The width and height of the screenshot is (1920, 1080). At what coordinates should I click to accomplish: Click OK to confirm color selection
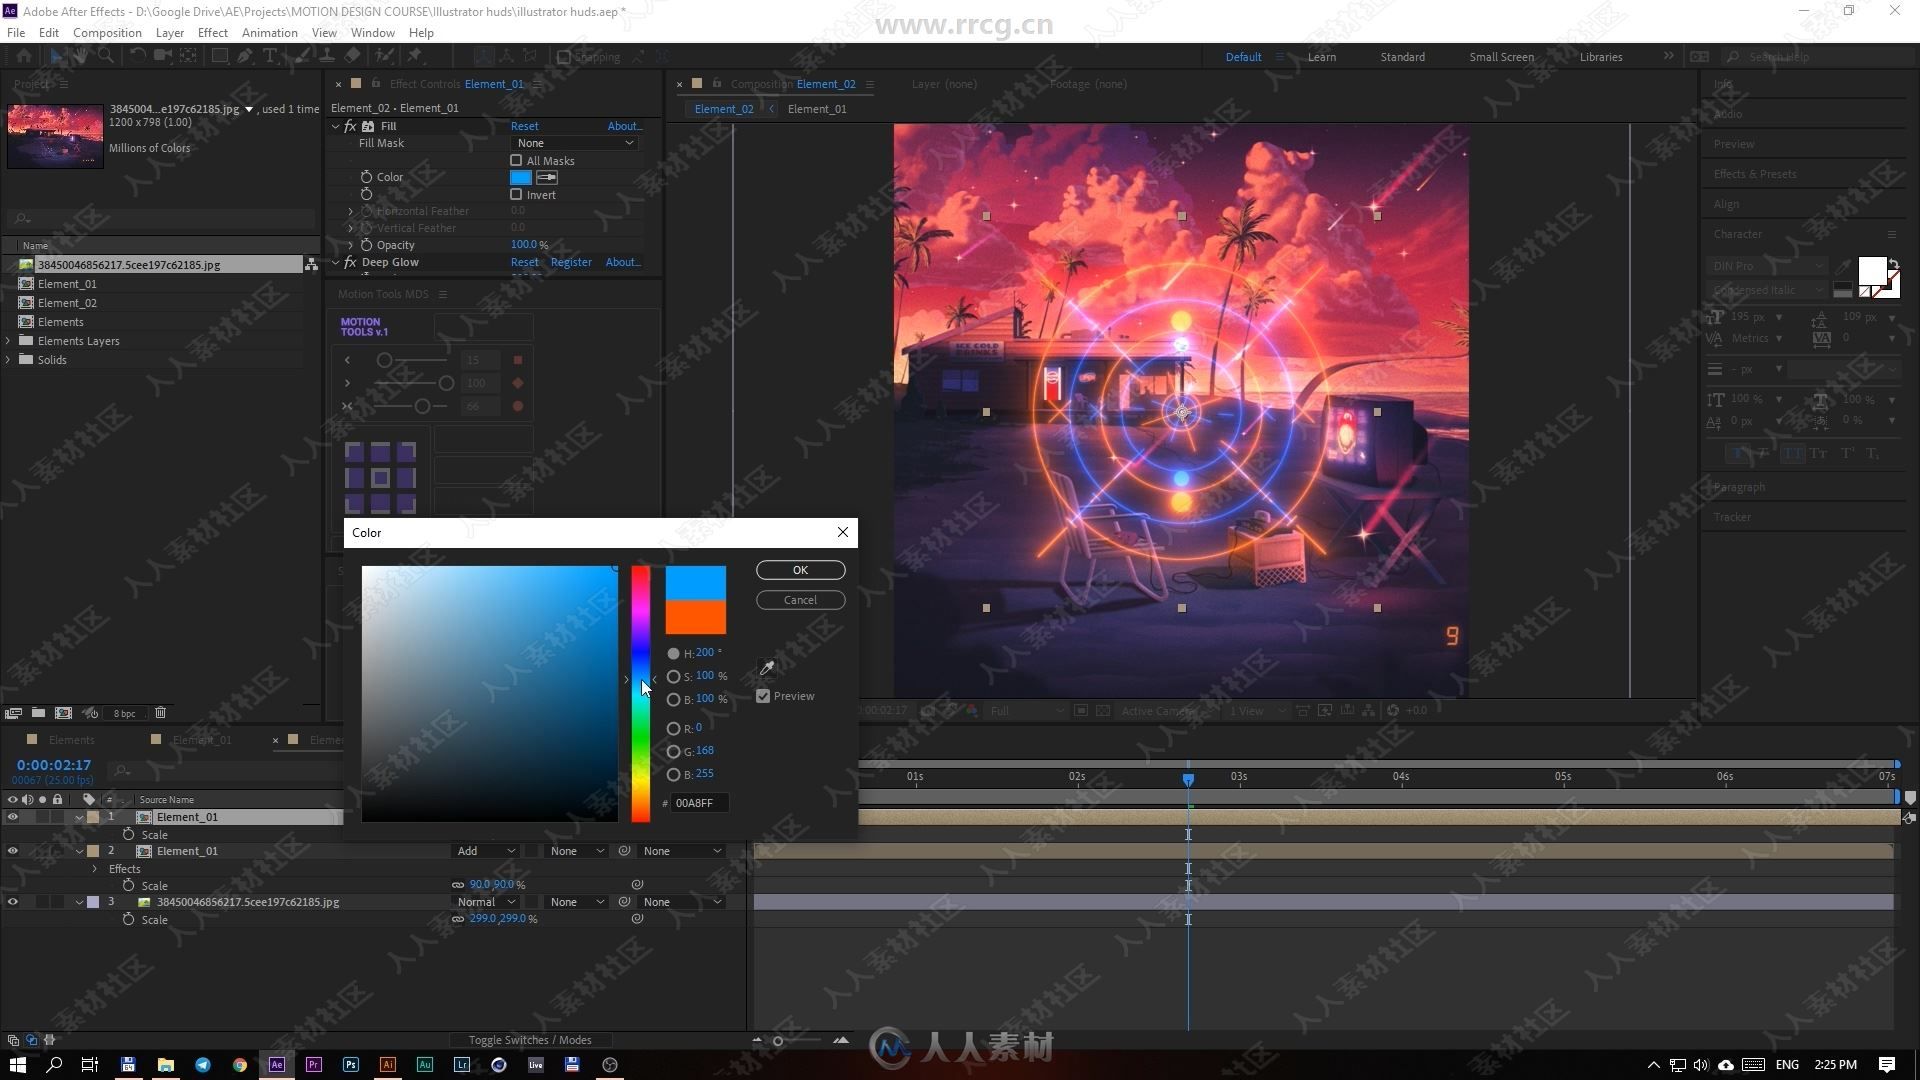pos(800,568)
